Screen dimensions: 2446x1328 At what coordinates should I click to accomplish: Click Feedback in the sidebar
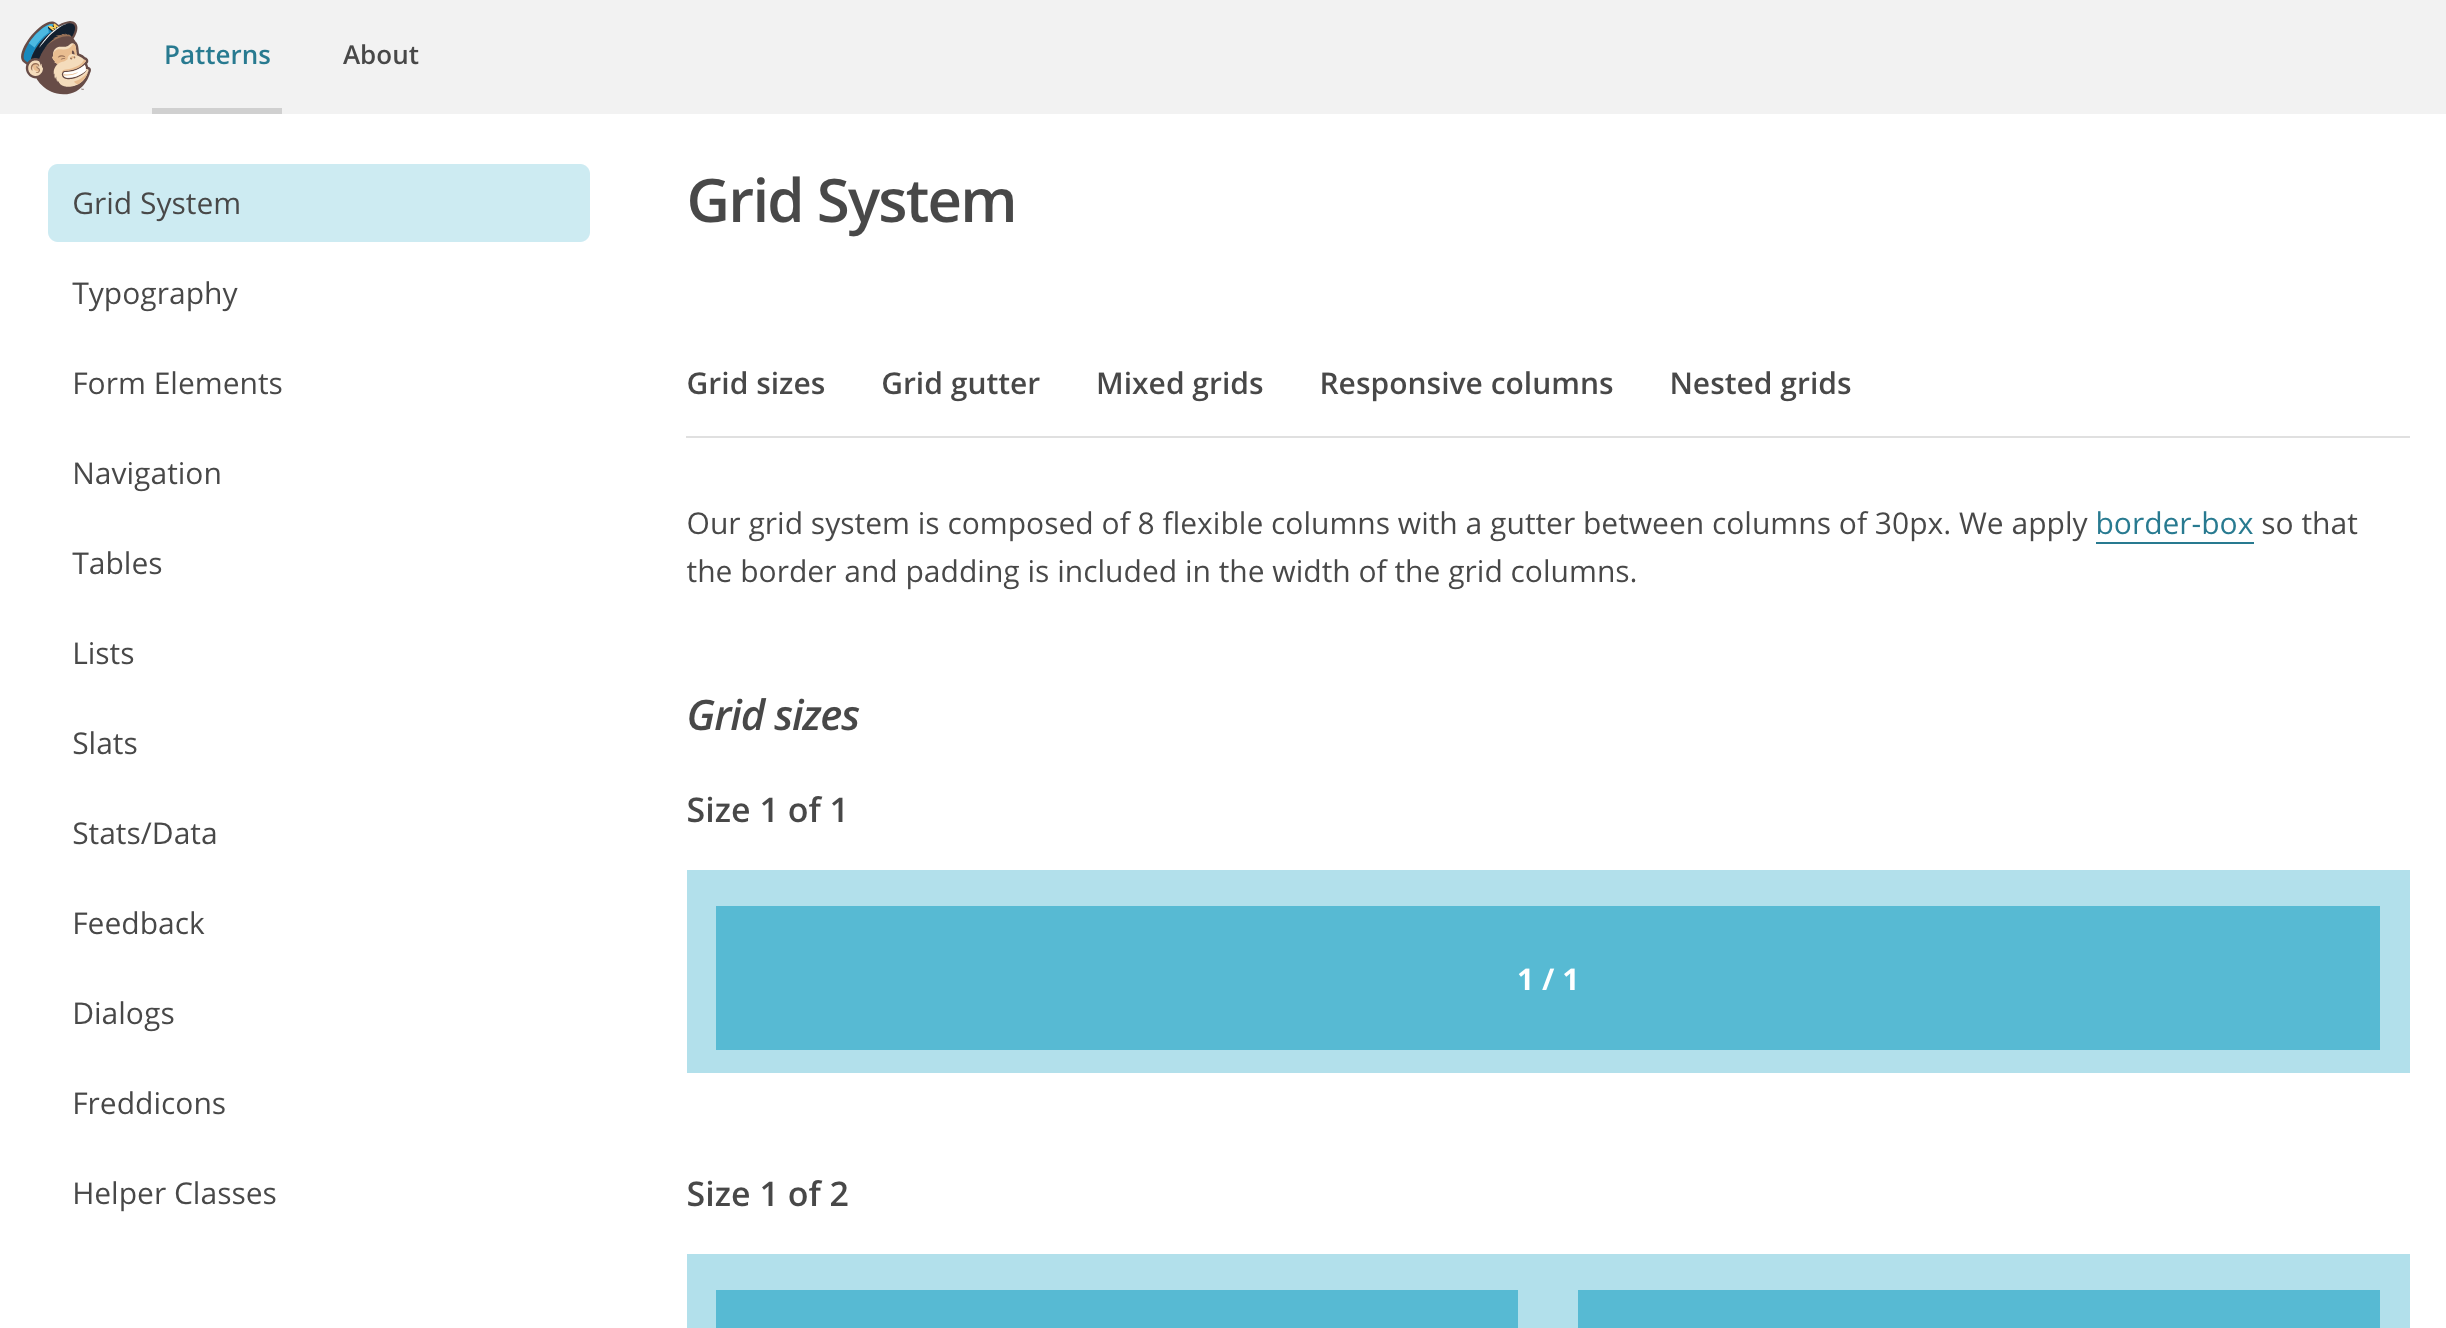pyautogui.click(x=138, y=924)
